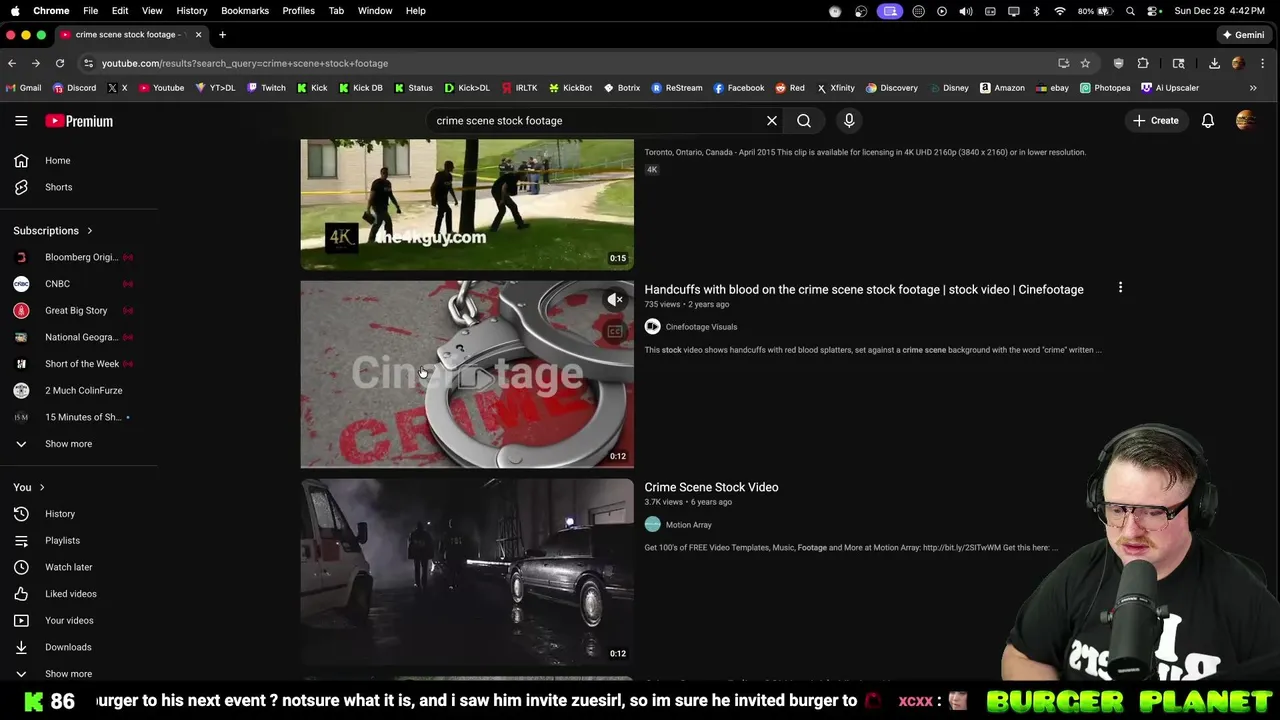
Task: Click the Chrome address bar URL
Action: click(x=245, y=63)
